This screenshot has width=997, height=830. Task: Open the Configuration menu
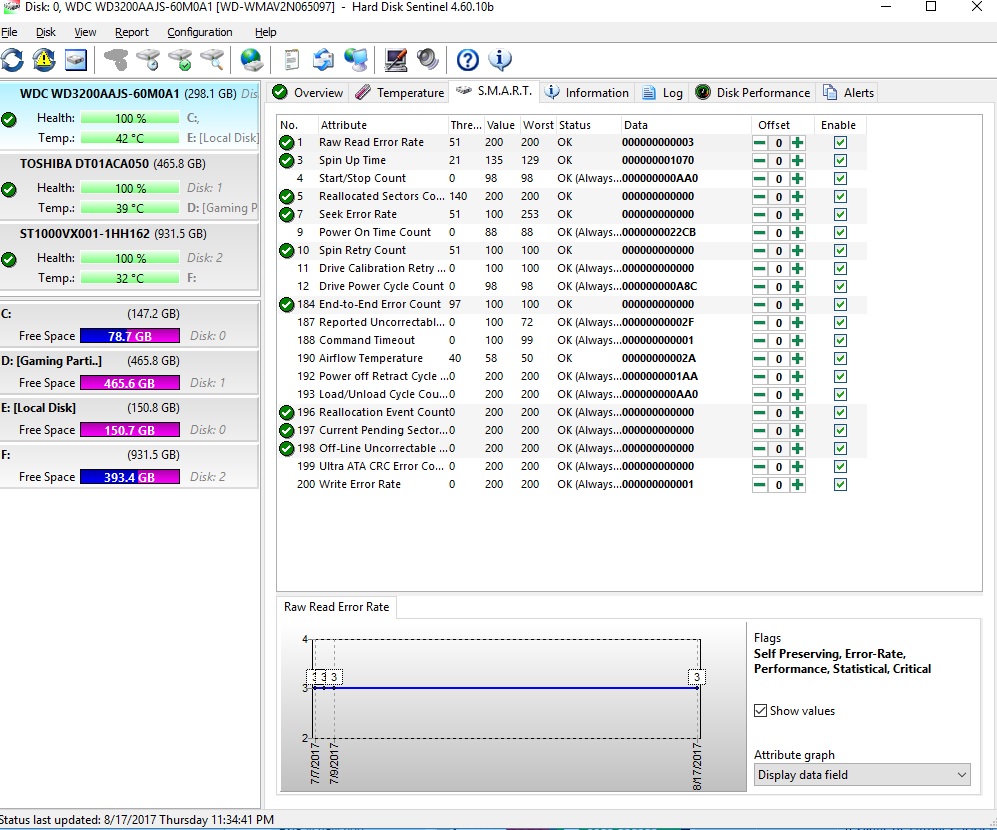[x=200, y=32]
